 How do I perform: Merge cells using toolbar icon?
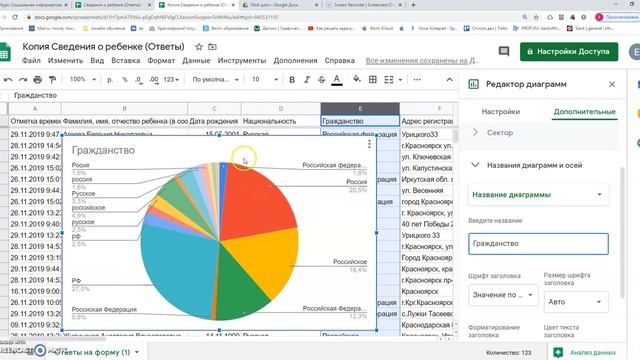tap(389, 80)
